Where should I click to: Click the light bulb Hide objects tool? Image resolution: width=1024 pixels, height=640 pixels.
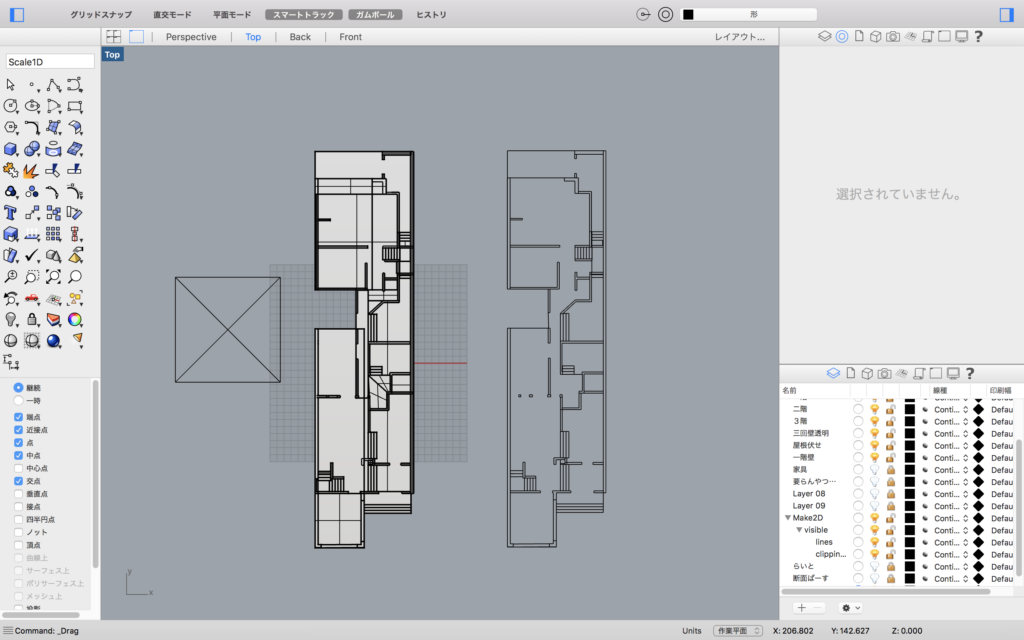[x=10, y=319]
